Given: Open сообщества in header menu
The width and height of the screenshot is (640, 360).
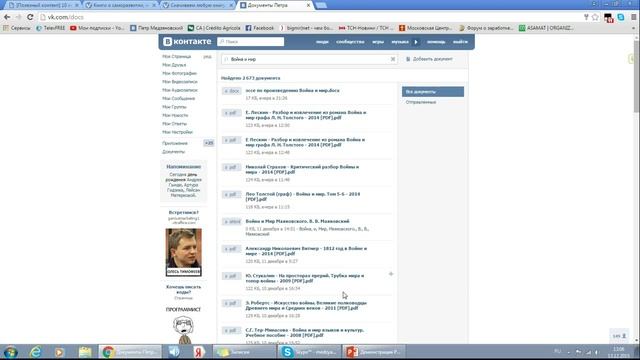Looking at the screenshot, I should [350, 42].
